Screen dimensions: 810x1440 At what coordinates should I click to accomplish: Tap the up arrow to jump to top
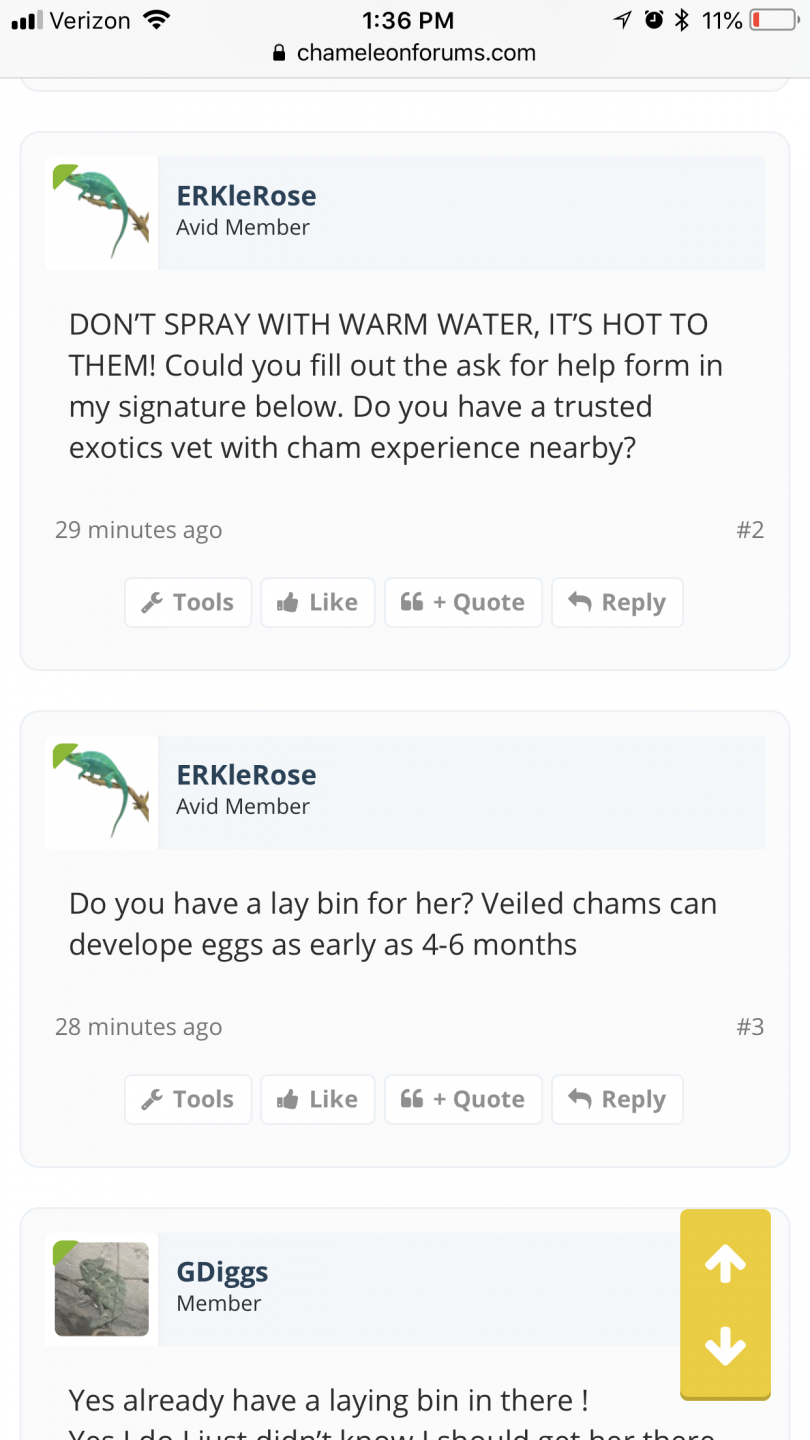click(725, 1264)
